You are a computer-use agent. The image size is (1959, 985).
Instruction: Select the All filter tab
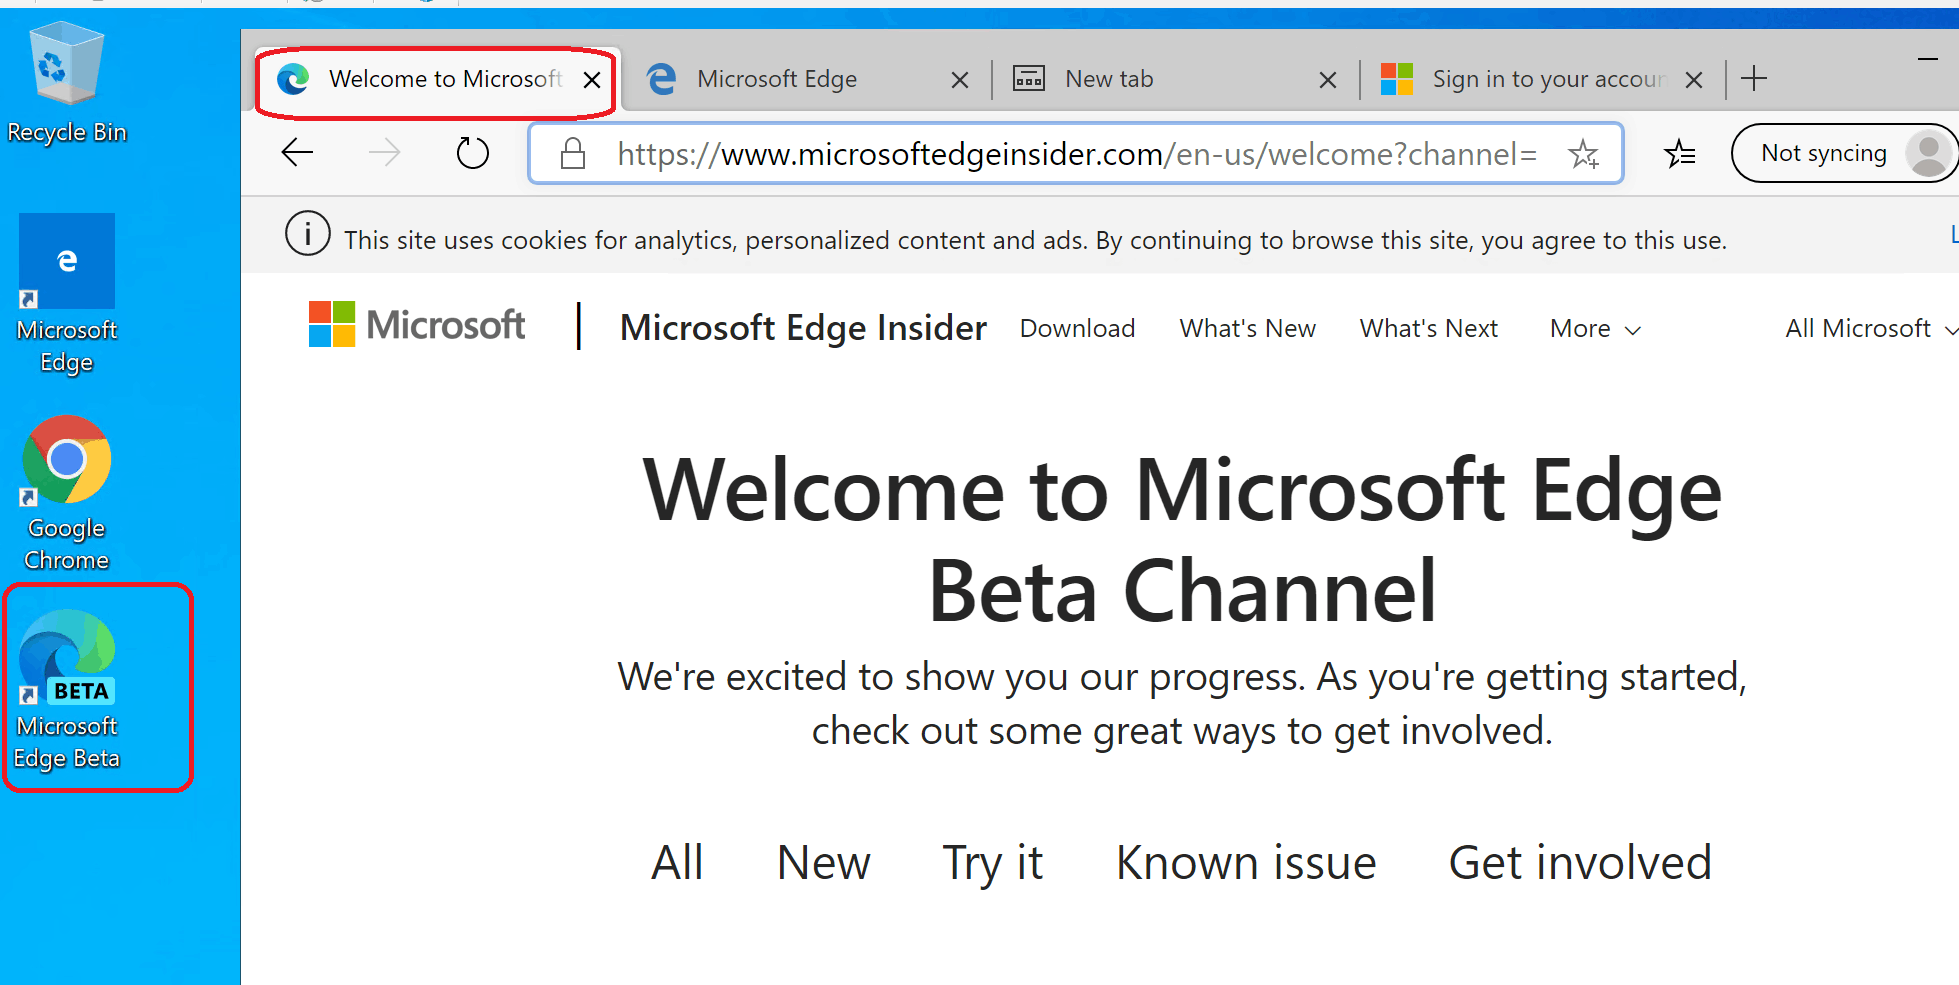(x=677, y=862)
